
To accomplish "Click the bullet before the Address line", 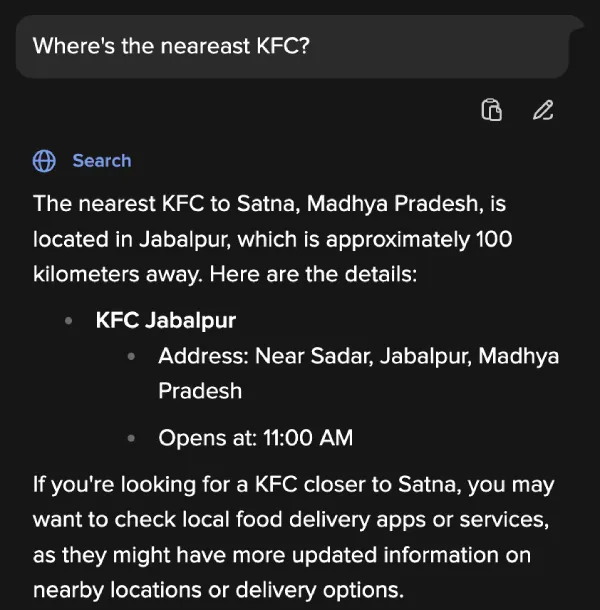I will click(131, 356).
